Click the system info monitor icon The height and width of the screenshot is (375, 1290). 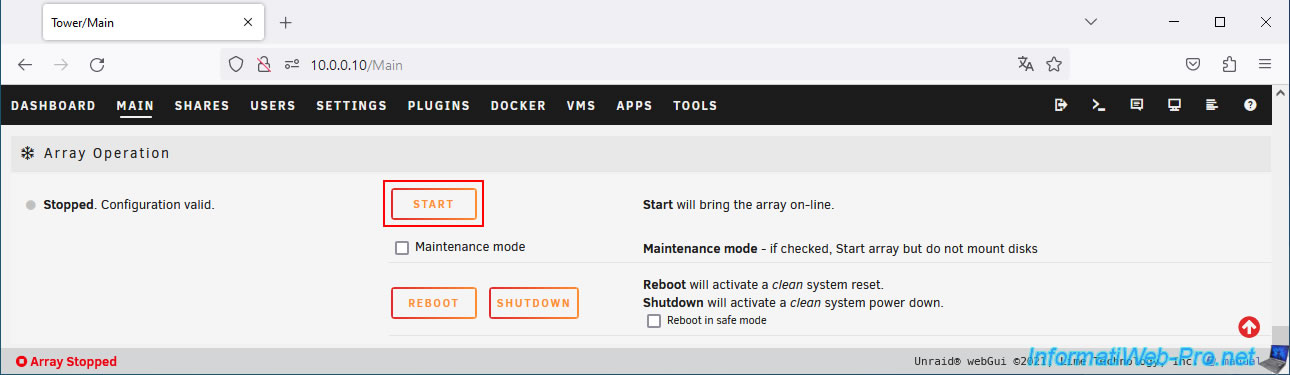coord(1174,105)
